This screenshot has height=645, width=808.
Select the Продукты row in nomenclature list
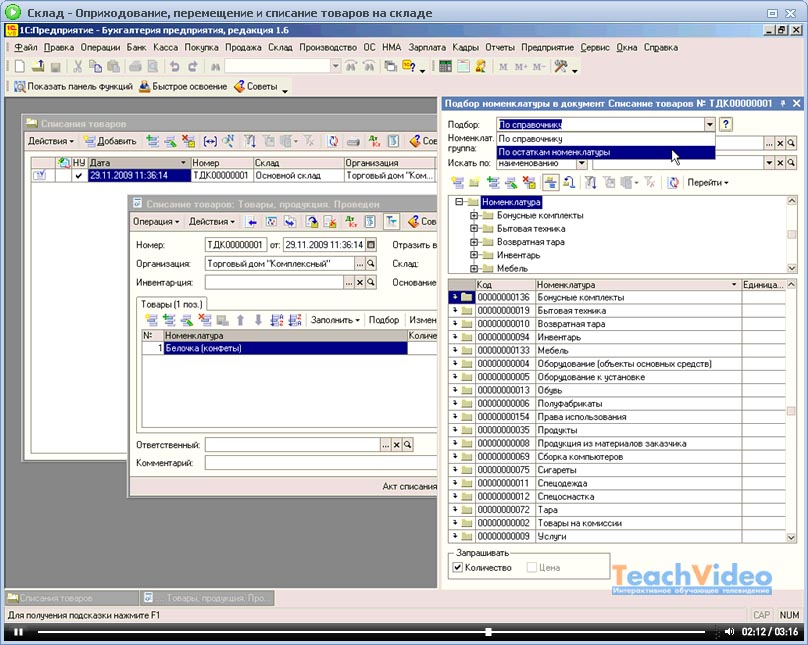tap(617, 430)
